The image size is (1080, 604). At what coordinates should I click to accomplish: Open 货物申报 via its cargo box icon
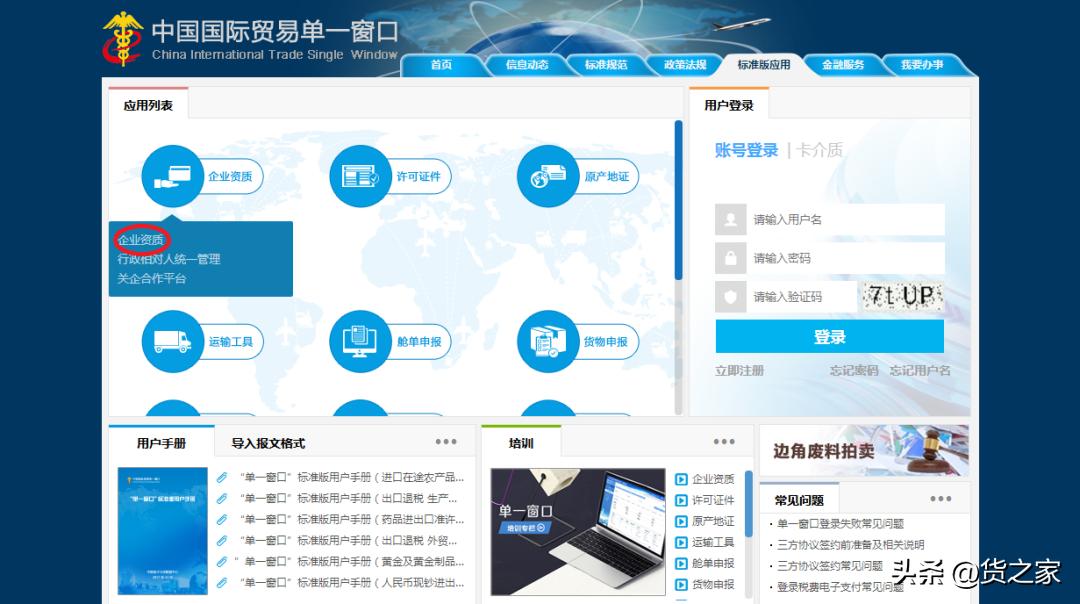click(545, 340)
